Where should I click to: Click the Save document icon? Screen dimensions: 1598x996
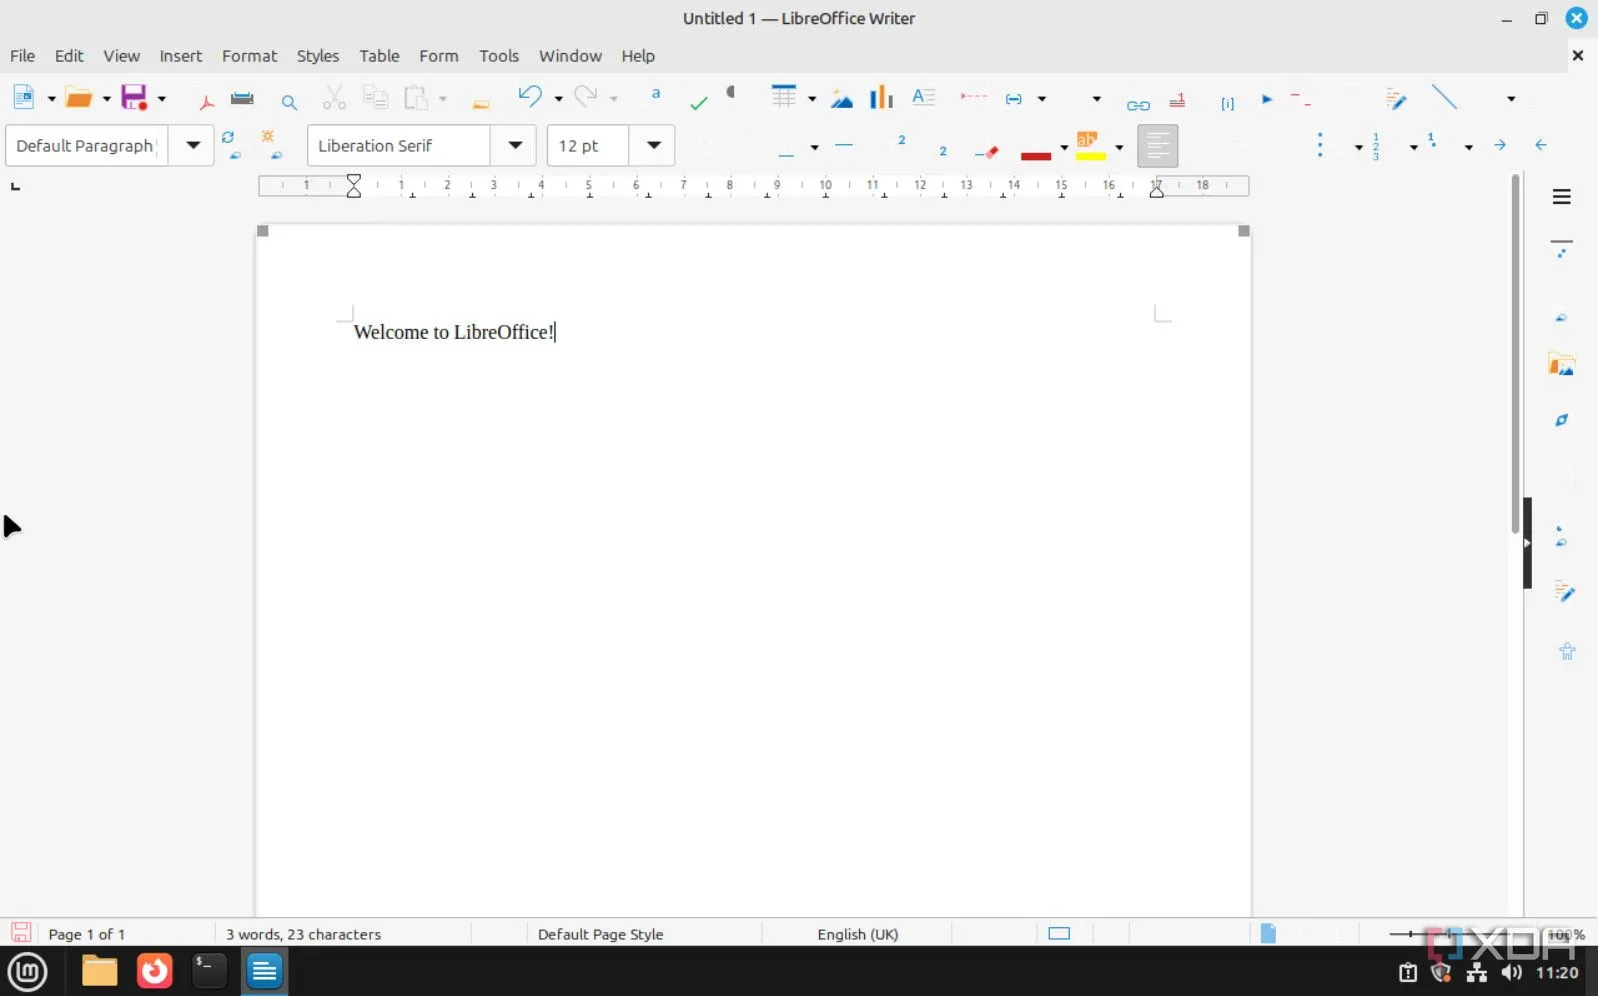pyautogui.click(x=133, y=98)
